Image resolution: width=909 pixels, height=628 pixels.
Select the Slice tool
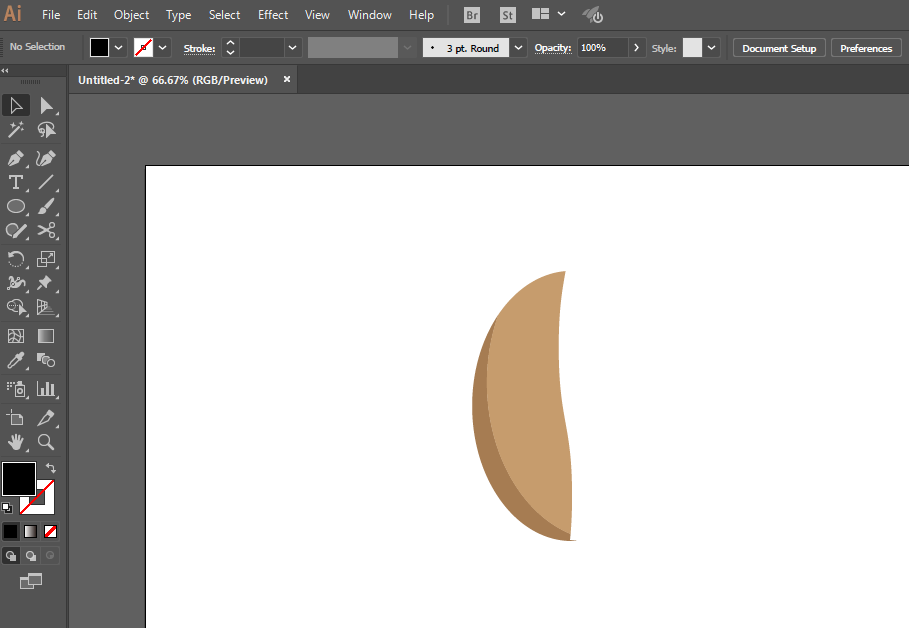46,418
